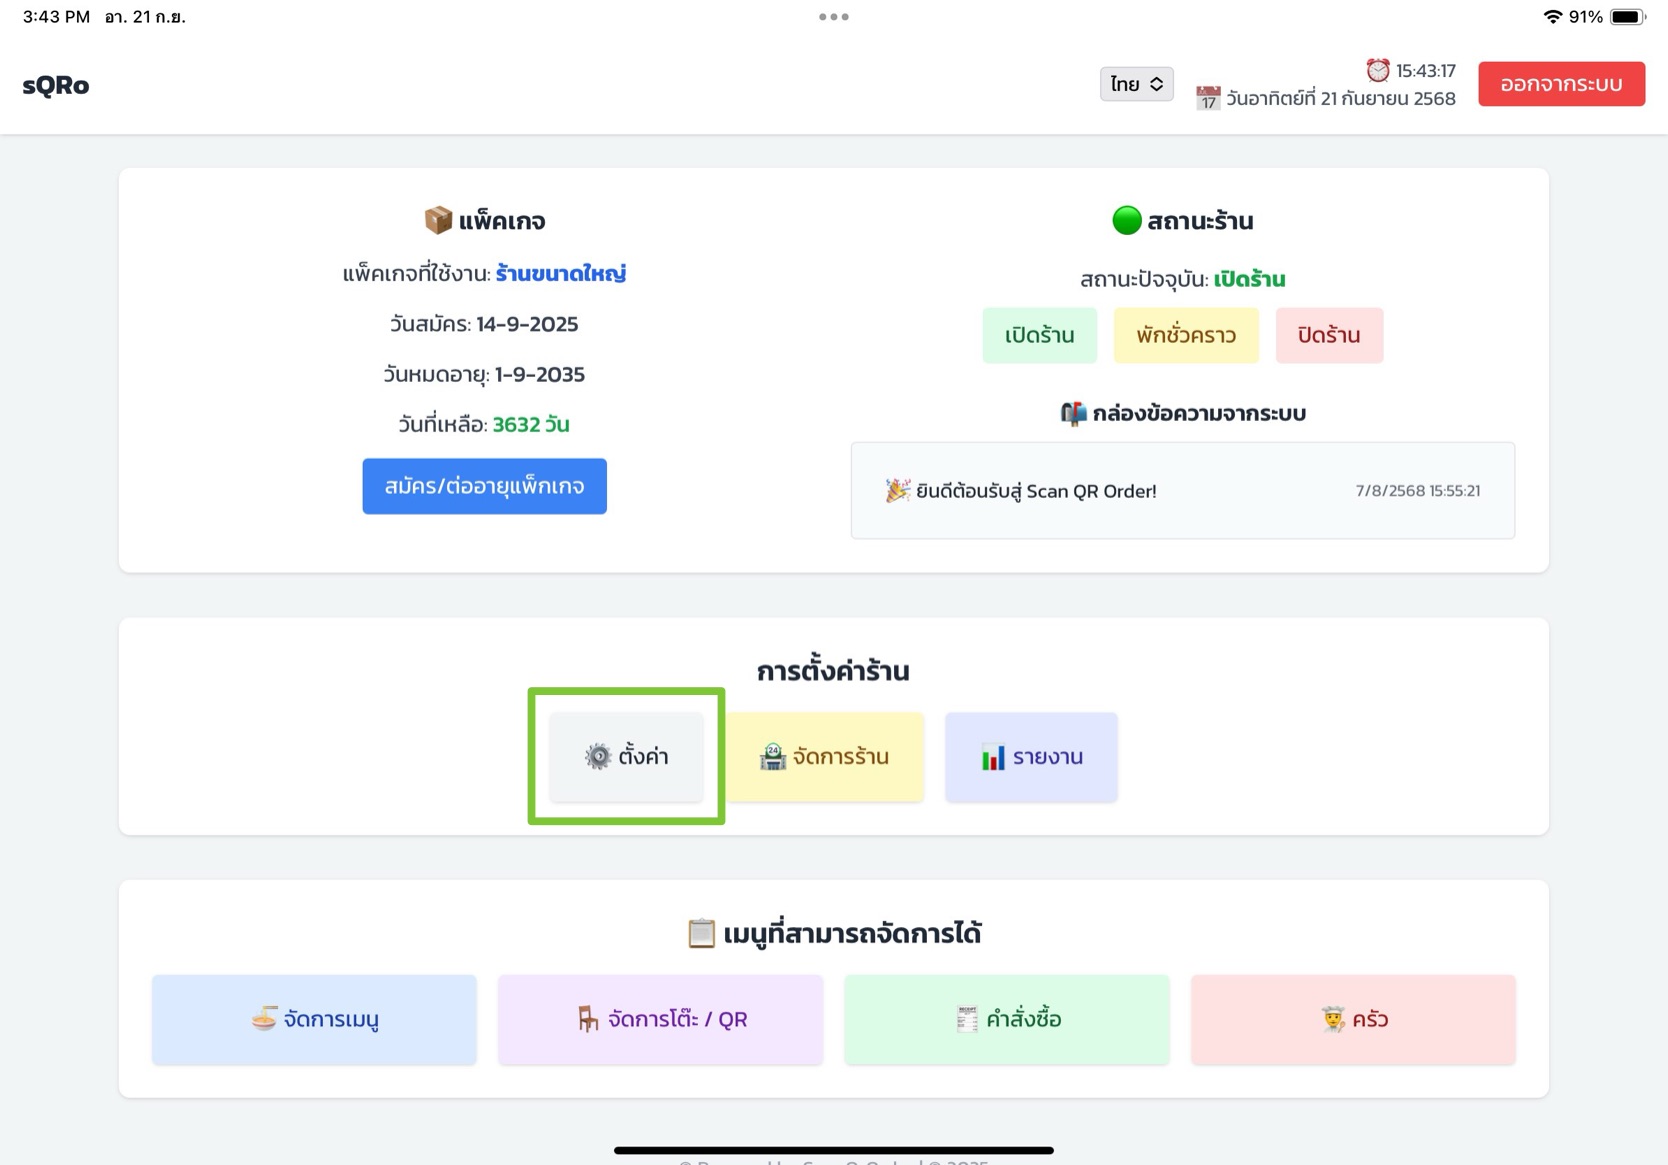Open the ไทย language dropdown
The height and width of the screenshot is (1165, 1668).
1136,84
